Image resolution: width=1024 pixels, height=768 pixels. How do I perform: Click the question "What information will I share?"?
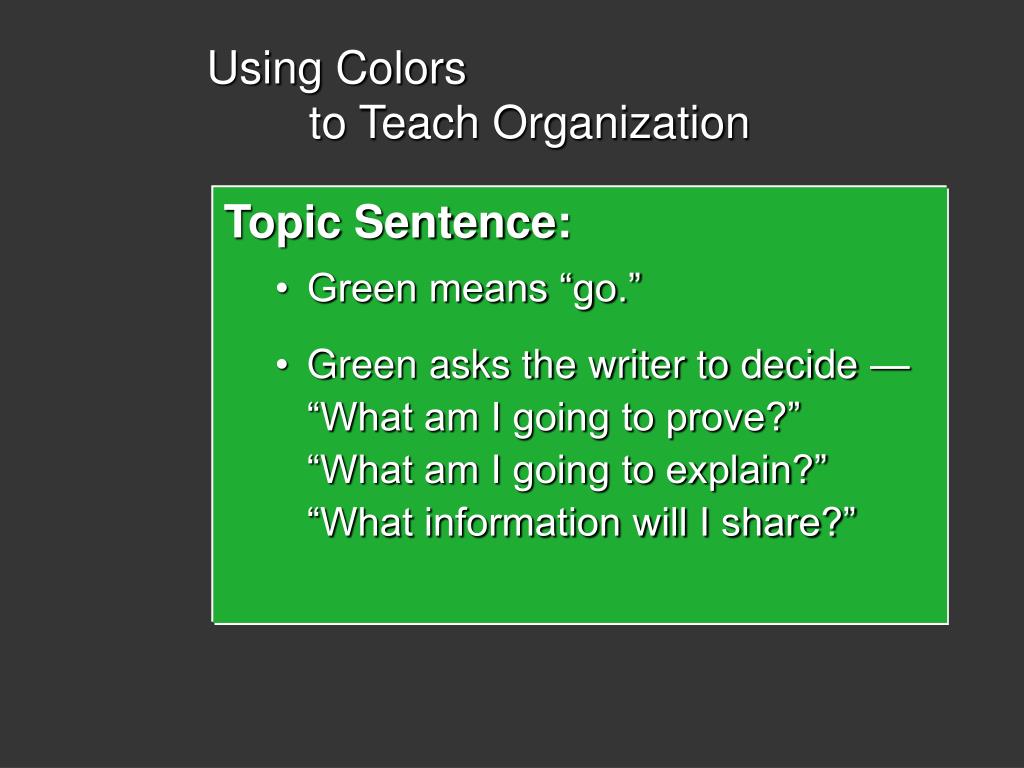(x=581, y=522)
